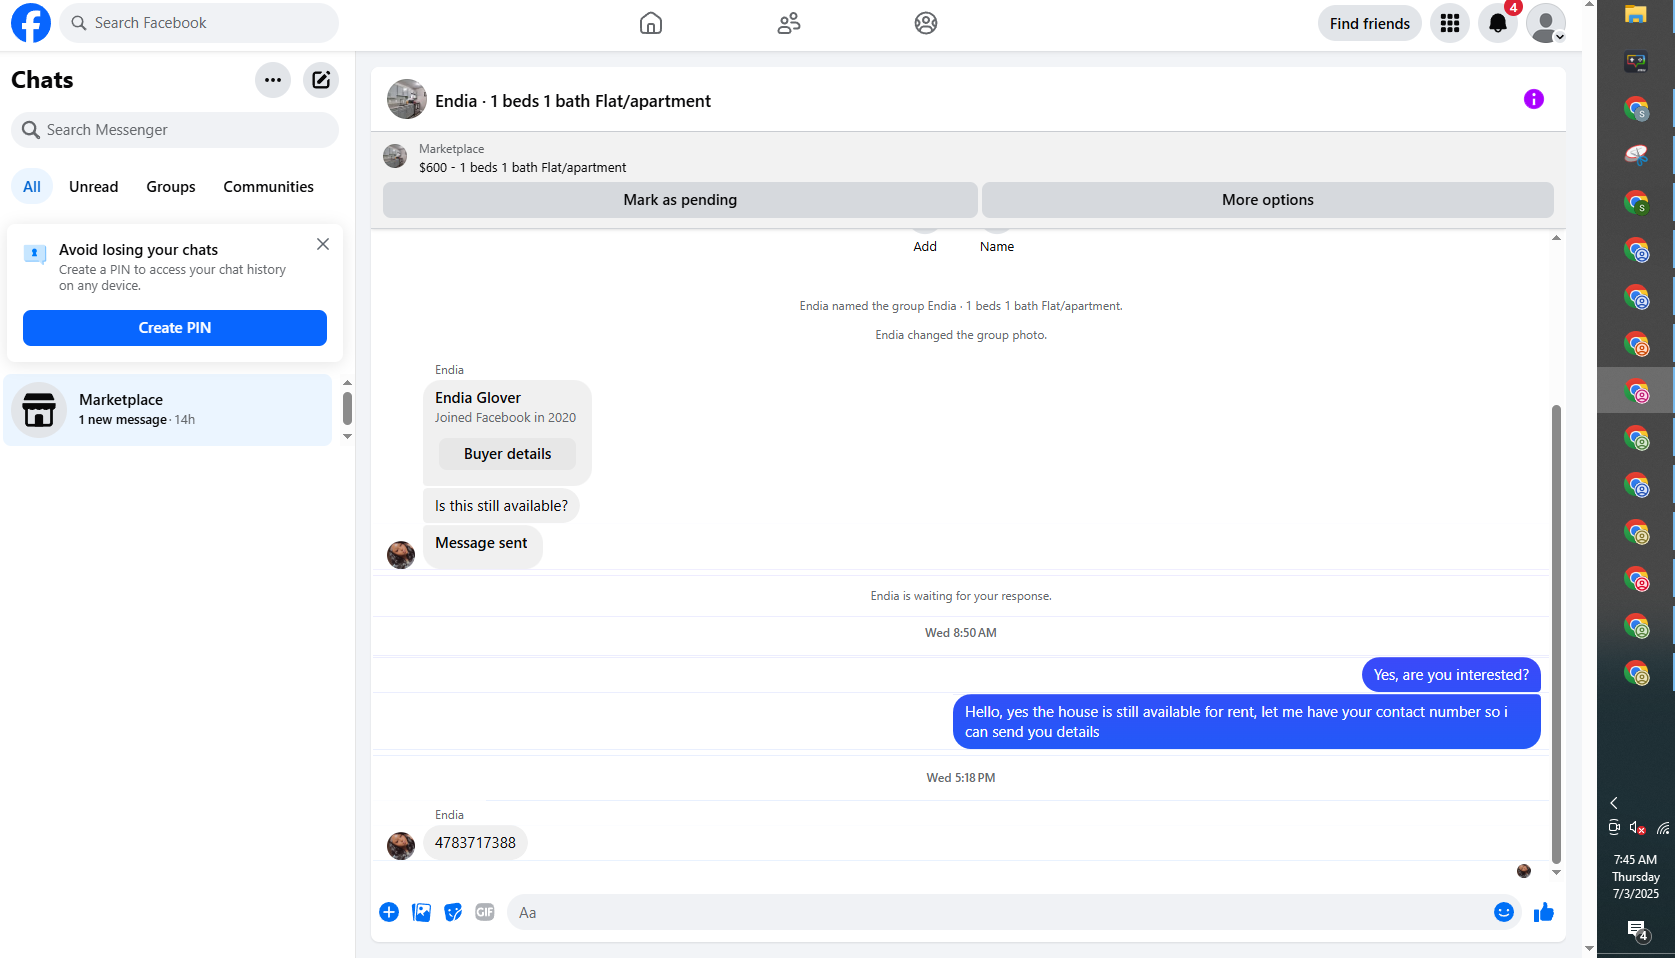The width and height of the screenshot is (1675, 958).
Task: Click Create PIN button
Action: pyautogui.click(x=175, y=328)
